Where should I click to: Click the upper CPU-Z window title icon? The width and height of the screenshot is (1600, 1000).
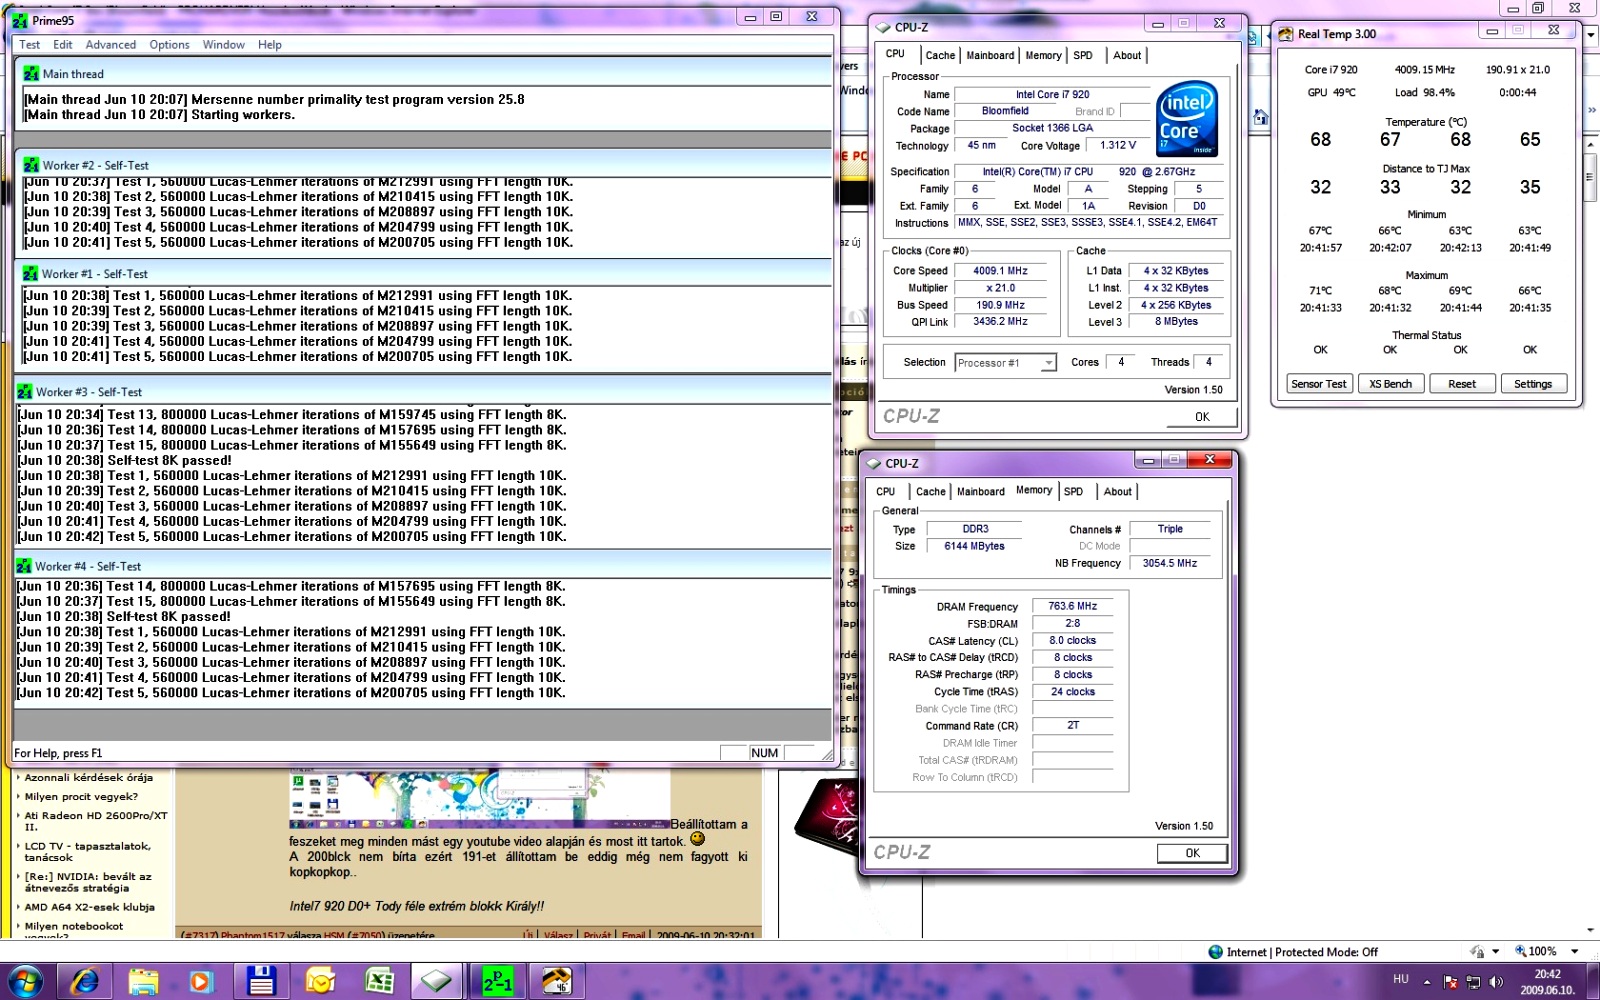point(882,27)
